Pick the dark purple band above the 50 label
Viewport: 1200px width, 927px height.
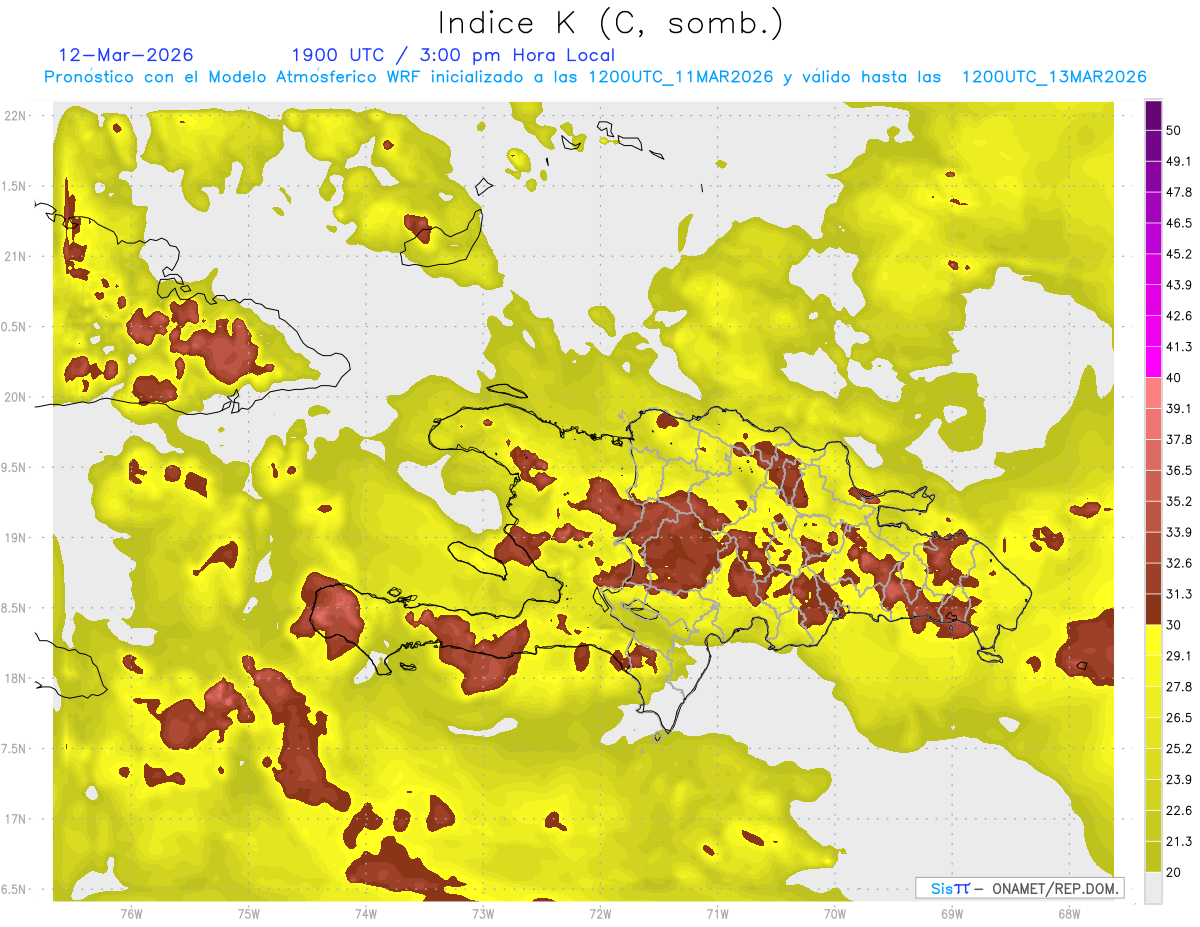pyautogui.click(x=1153, y=116)
